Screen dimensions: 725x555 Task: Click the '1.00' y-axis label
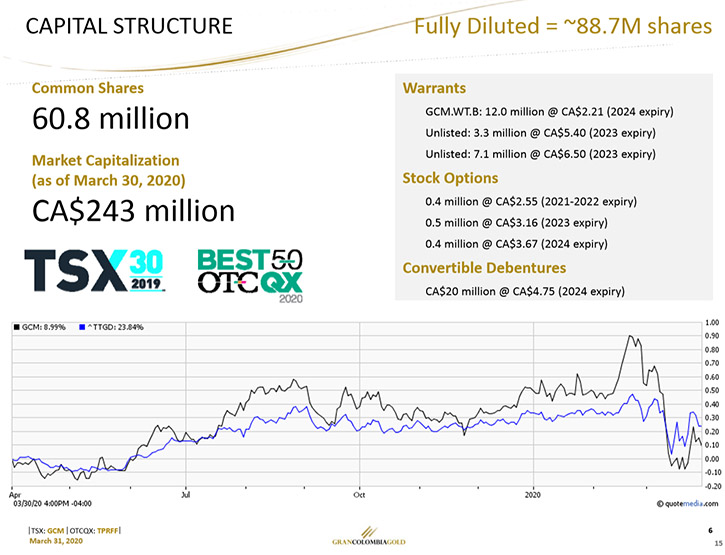point(712,323)
